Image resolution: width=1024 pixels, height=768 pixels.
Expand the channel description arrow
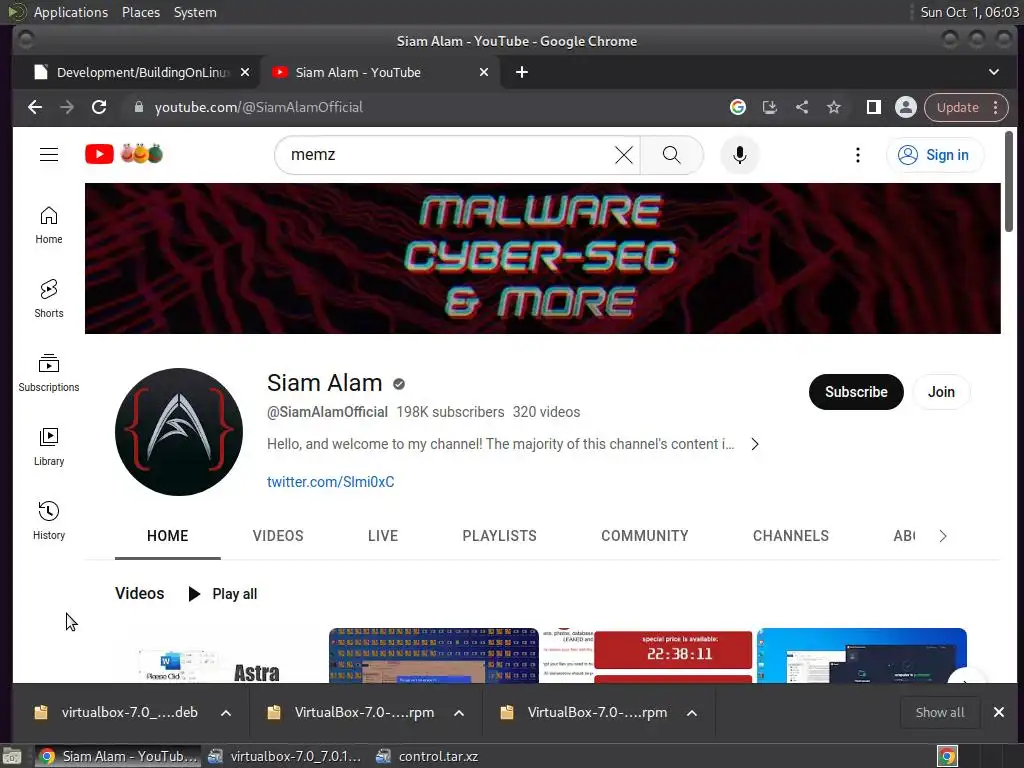coord(755,444)
